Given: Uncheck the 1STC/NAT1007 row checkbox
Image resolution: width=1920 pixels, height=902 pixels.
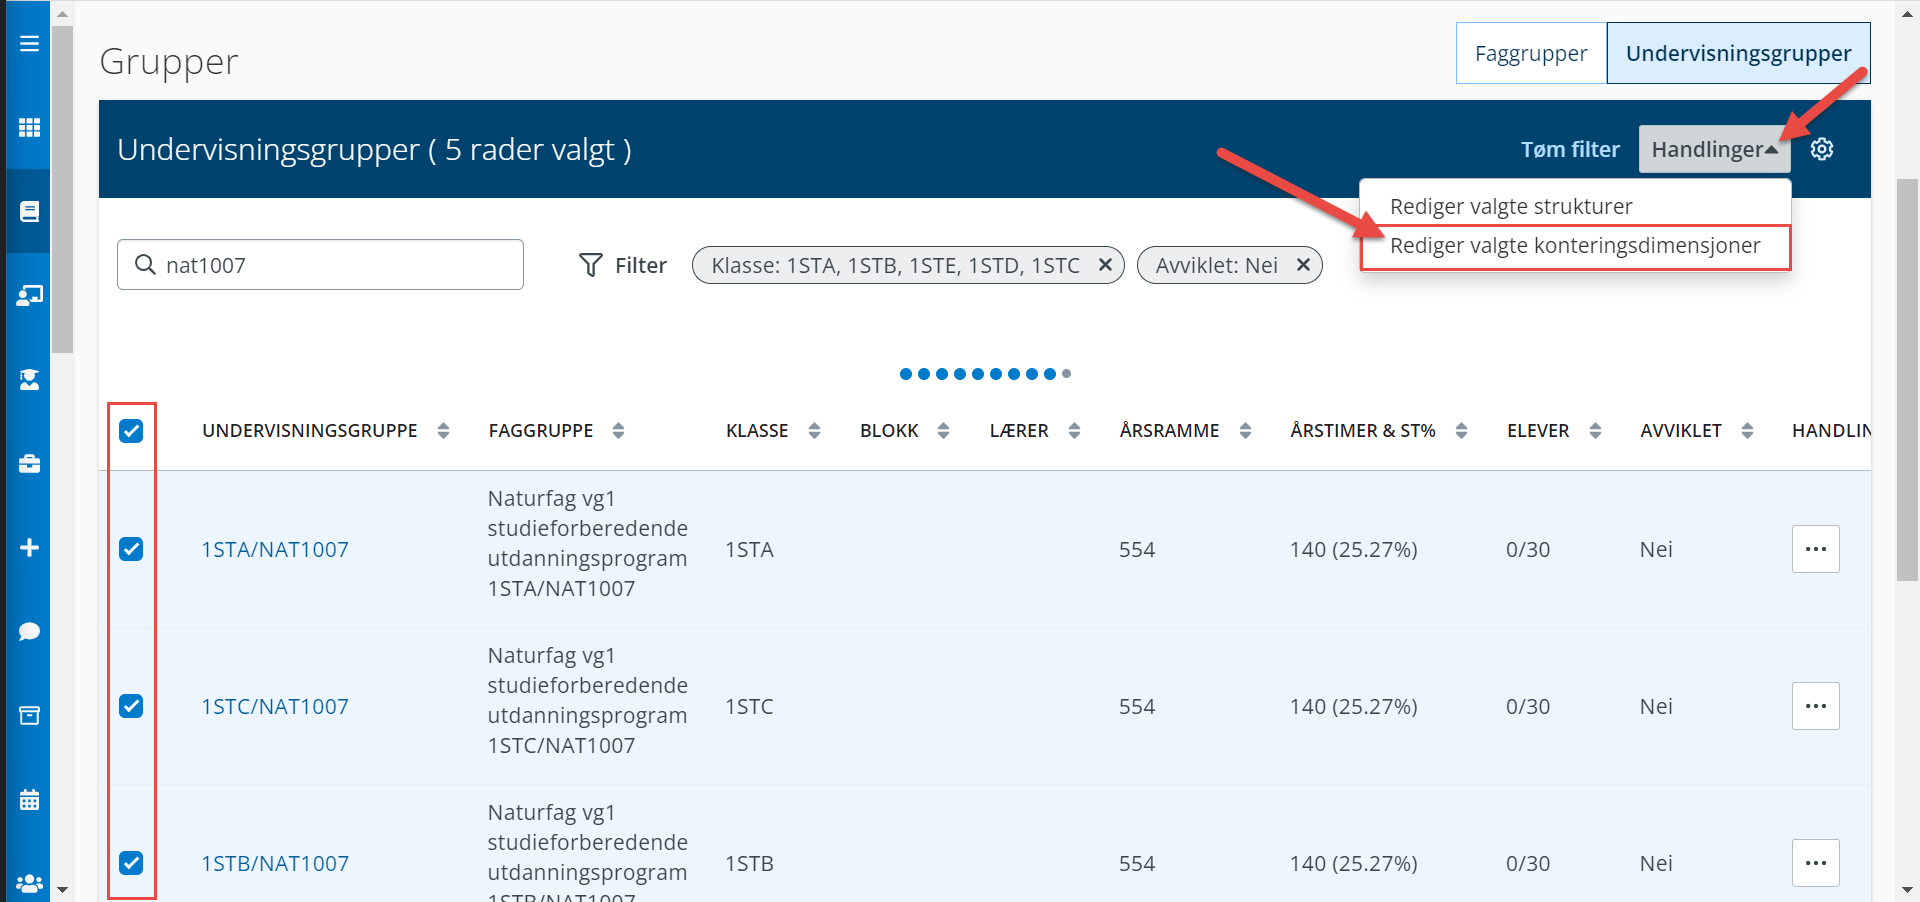Looking at the screenshot, I should coord(131,706).
